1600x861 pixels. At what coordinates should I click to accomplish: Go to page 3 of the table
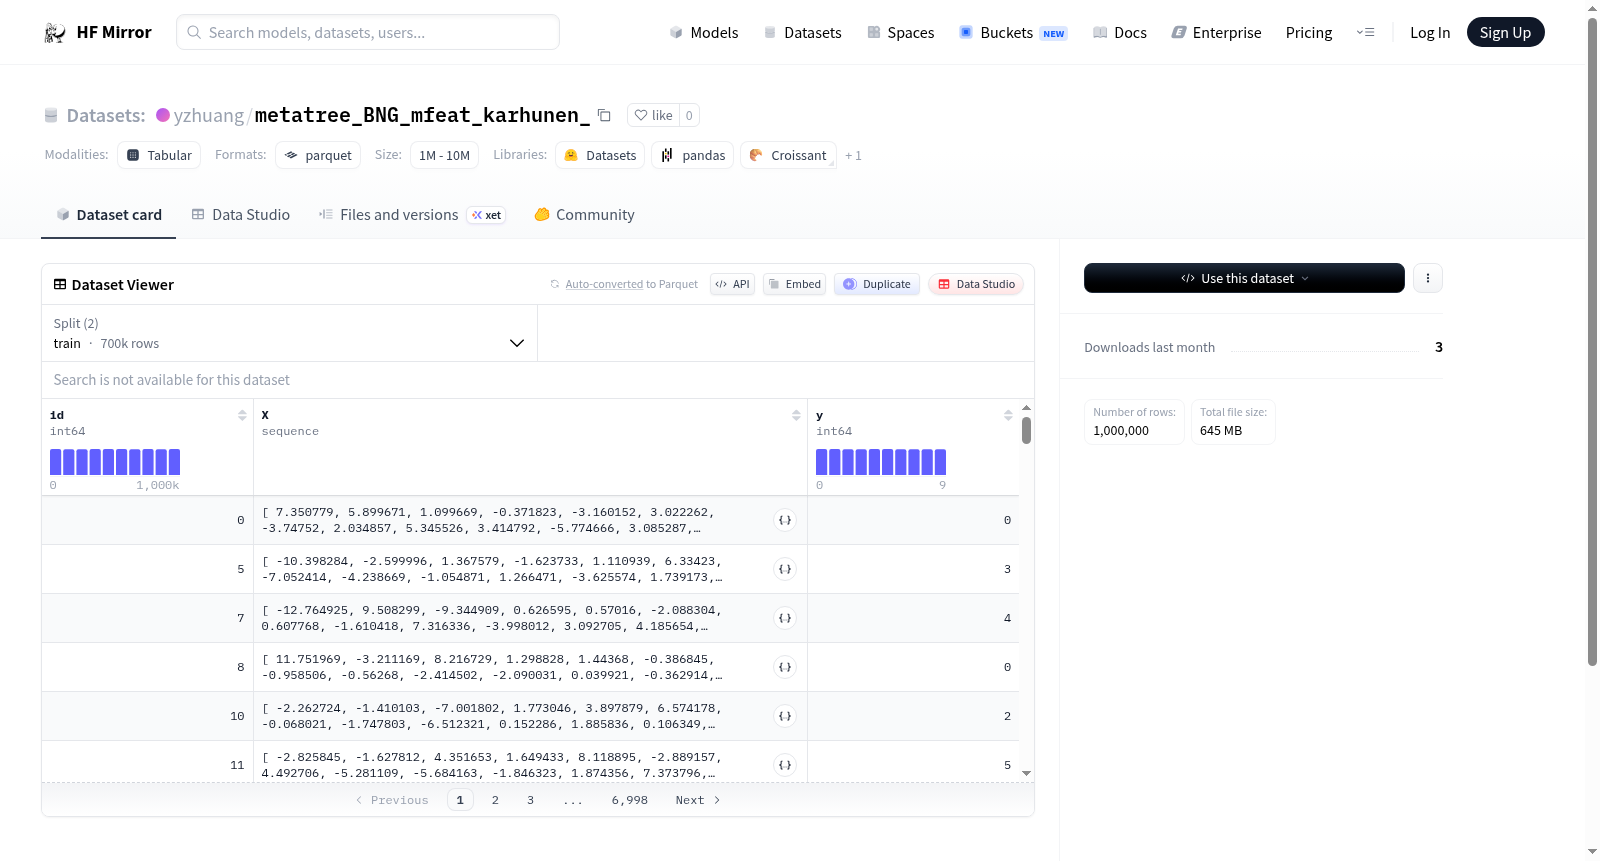click(530, 800)
